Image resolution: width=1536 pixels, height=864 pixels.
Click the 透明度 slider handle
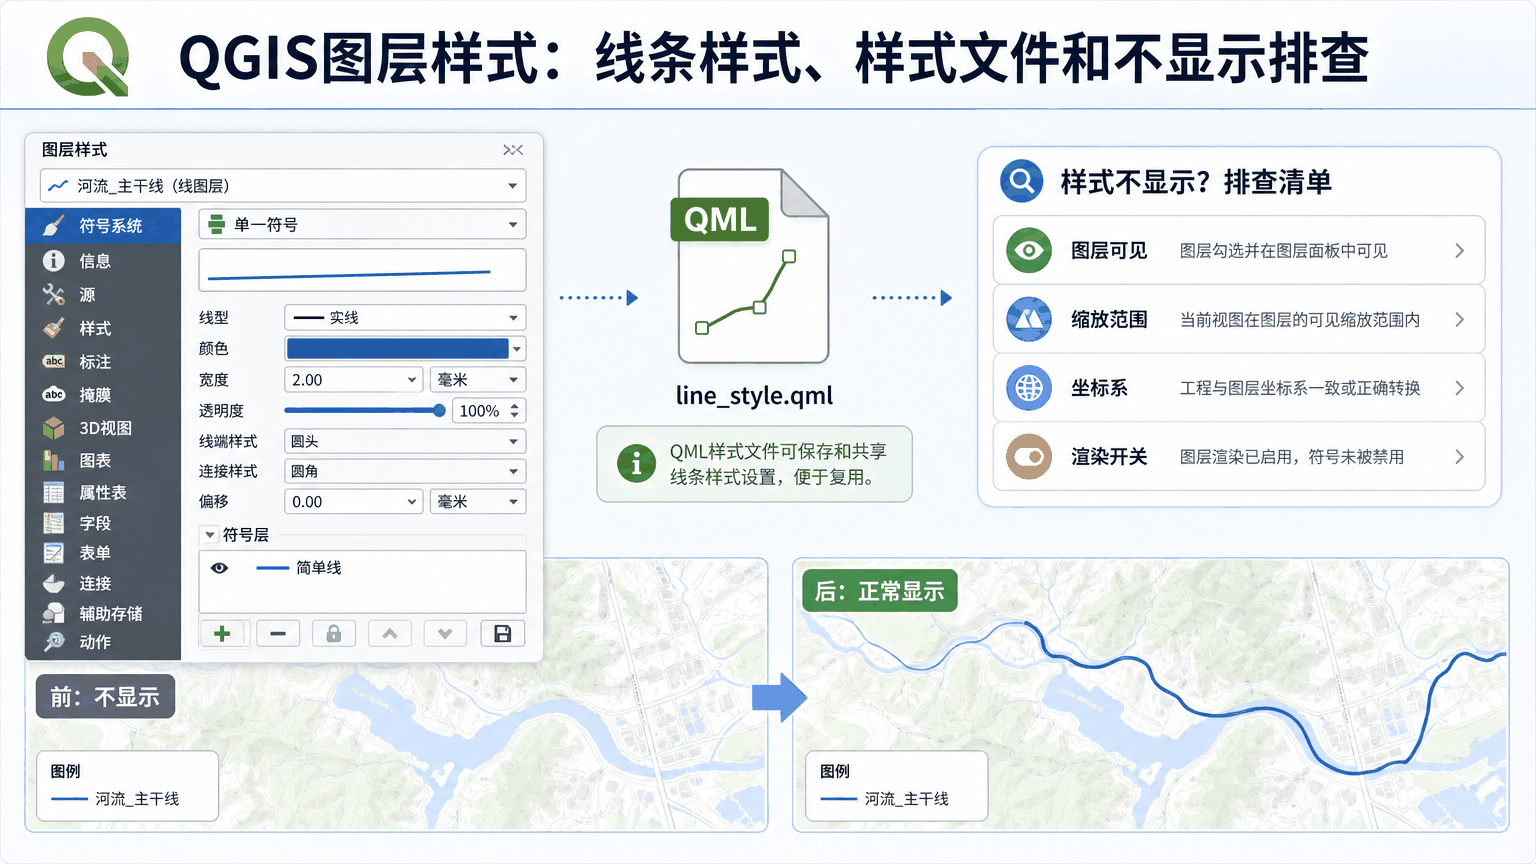click(x=439, y=410)
